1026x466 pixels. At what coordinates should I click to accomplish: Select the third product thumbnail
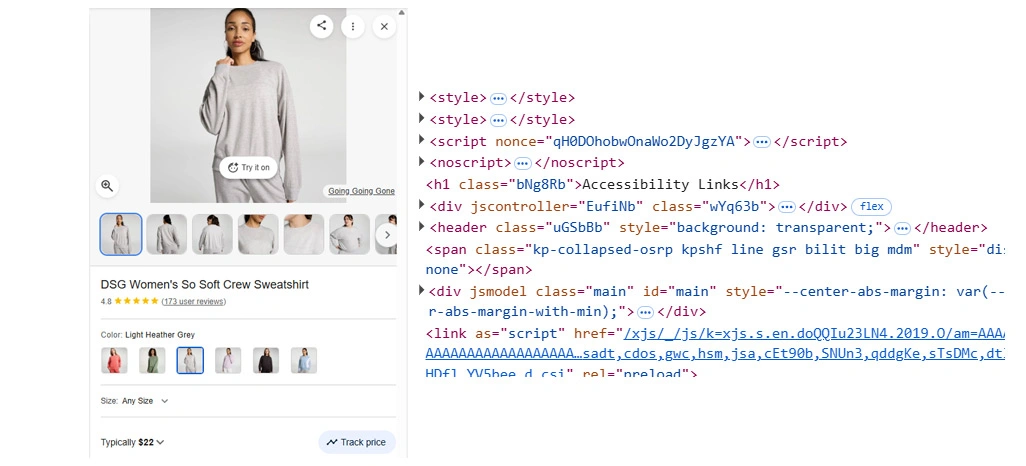(213, 234)
